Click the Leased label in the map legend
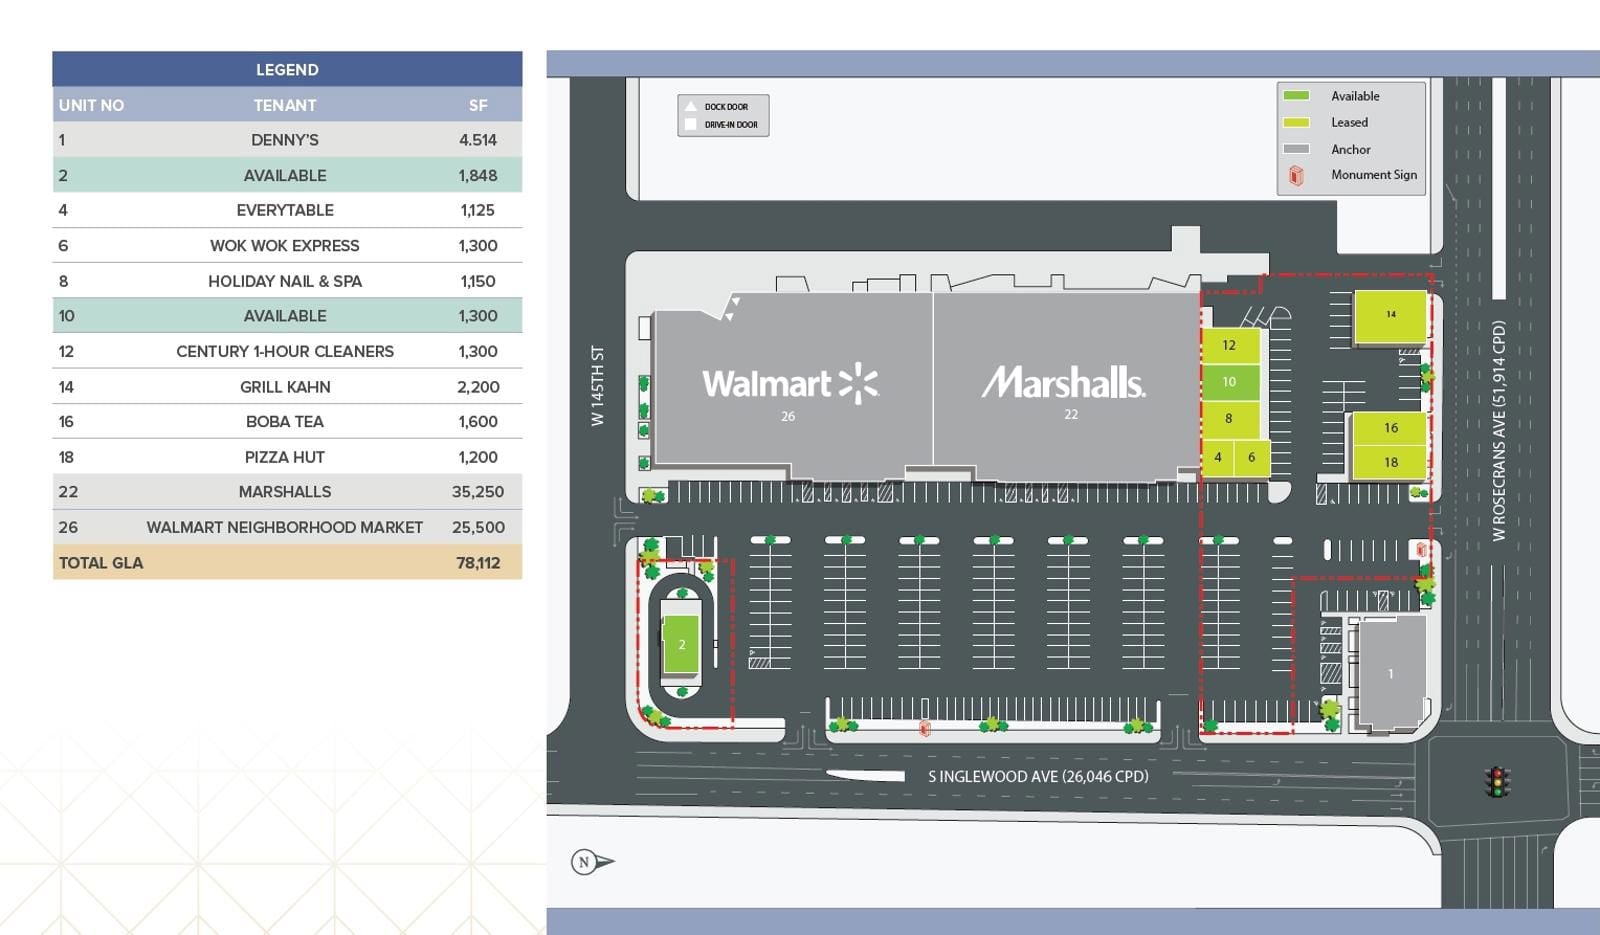 [x=1348, y=121]
